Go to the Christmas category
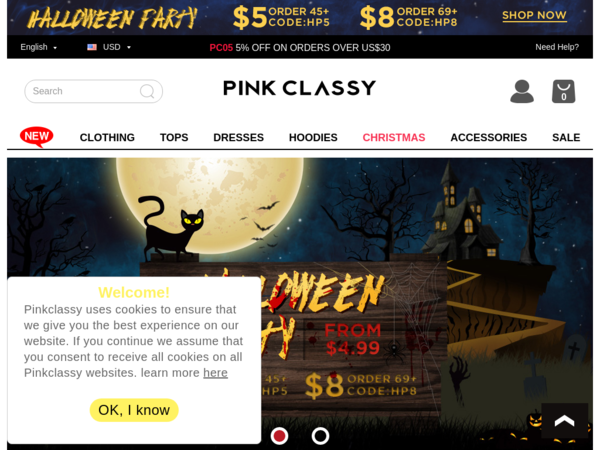This screenshot has height=450, width=600. [394, 137]
